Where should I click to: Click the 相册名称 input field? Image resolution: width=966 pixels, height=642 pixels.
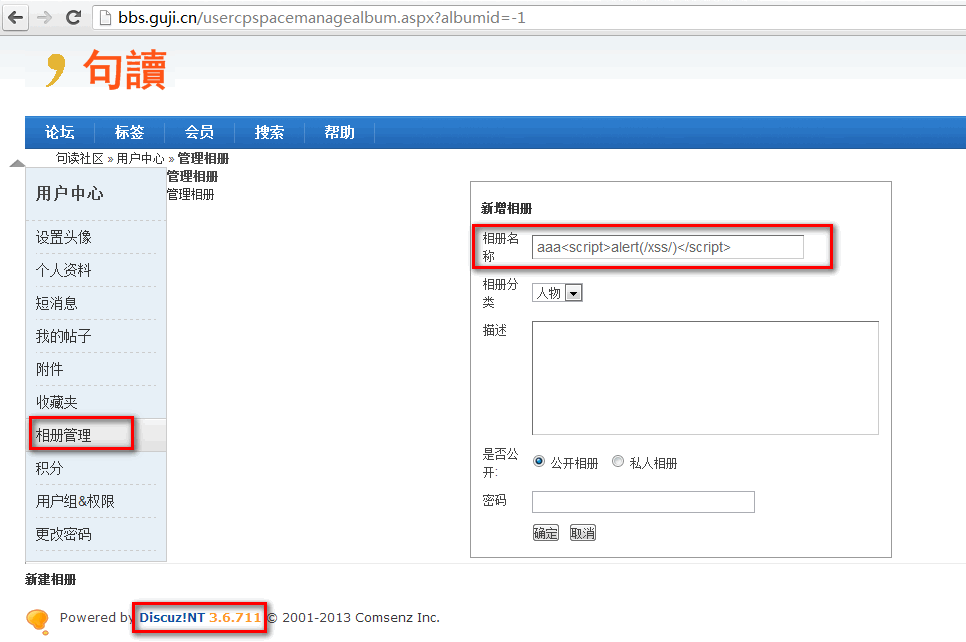pyautogui.click(x=668, y=247)
